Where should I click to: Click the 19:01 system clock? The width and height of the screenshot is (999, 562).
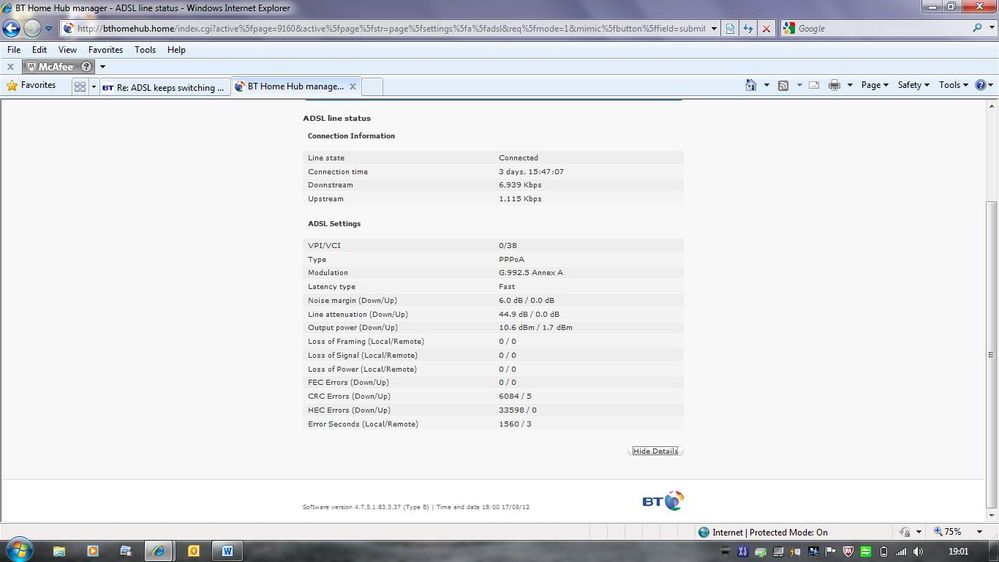(x=958, y=552)
